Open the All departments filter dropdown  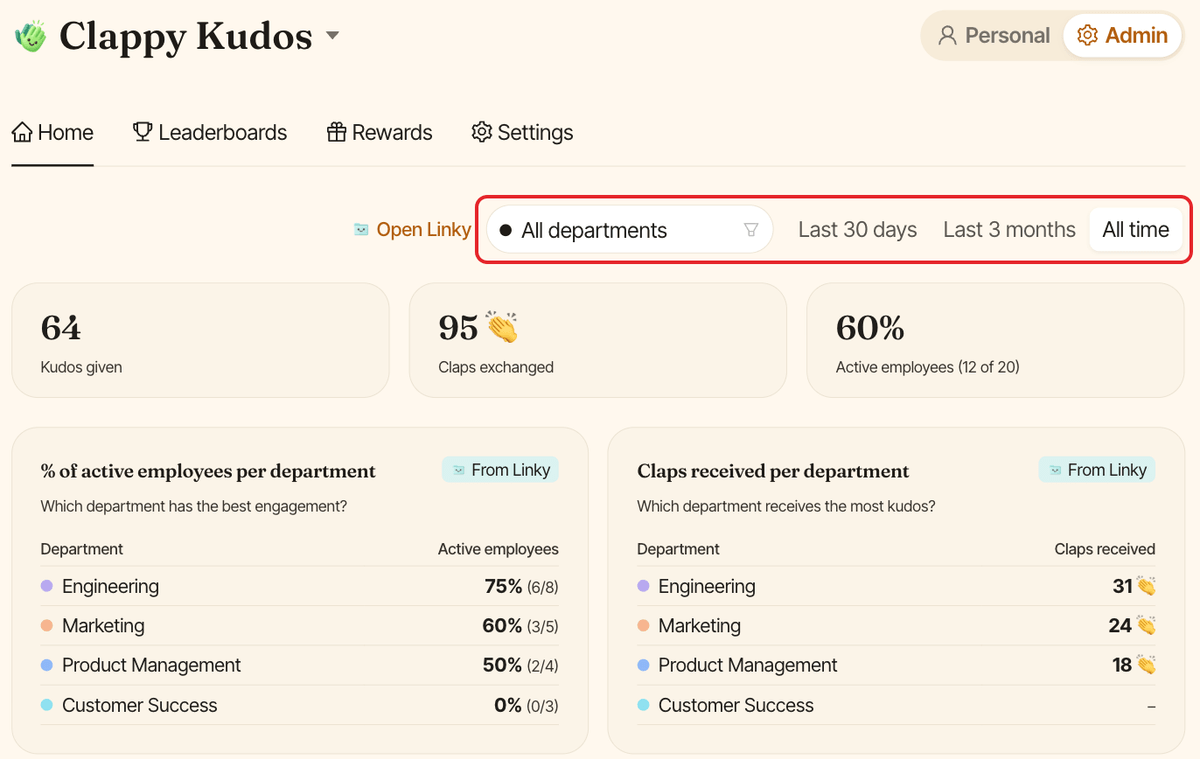629,230
